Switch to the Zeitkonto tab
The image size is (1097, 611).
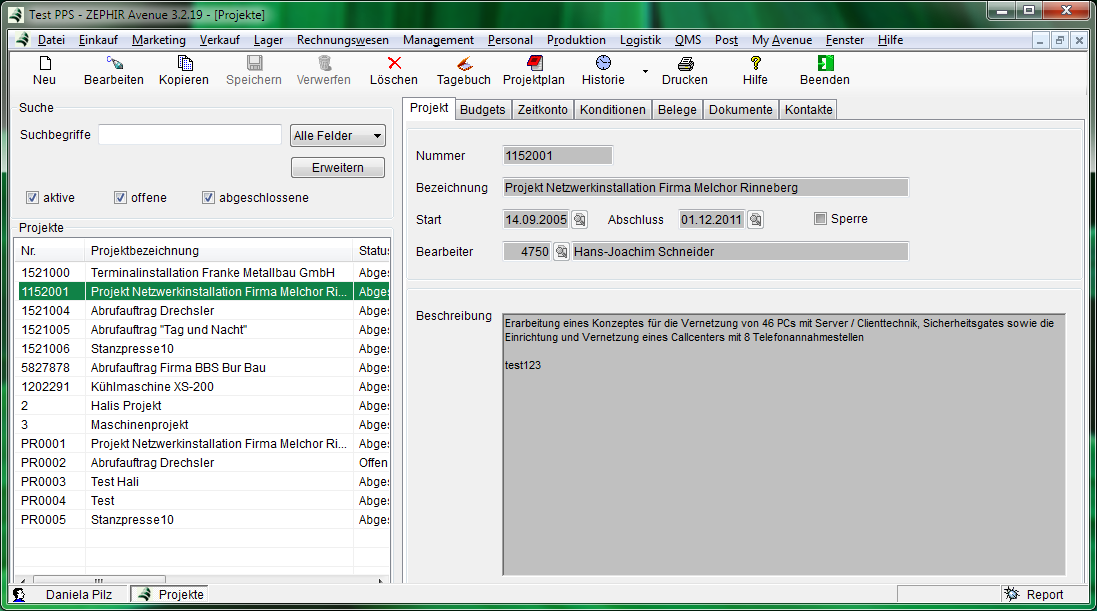click(542, 110)
